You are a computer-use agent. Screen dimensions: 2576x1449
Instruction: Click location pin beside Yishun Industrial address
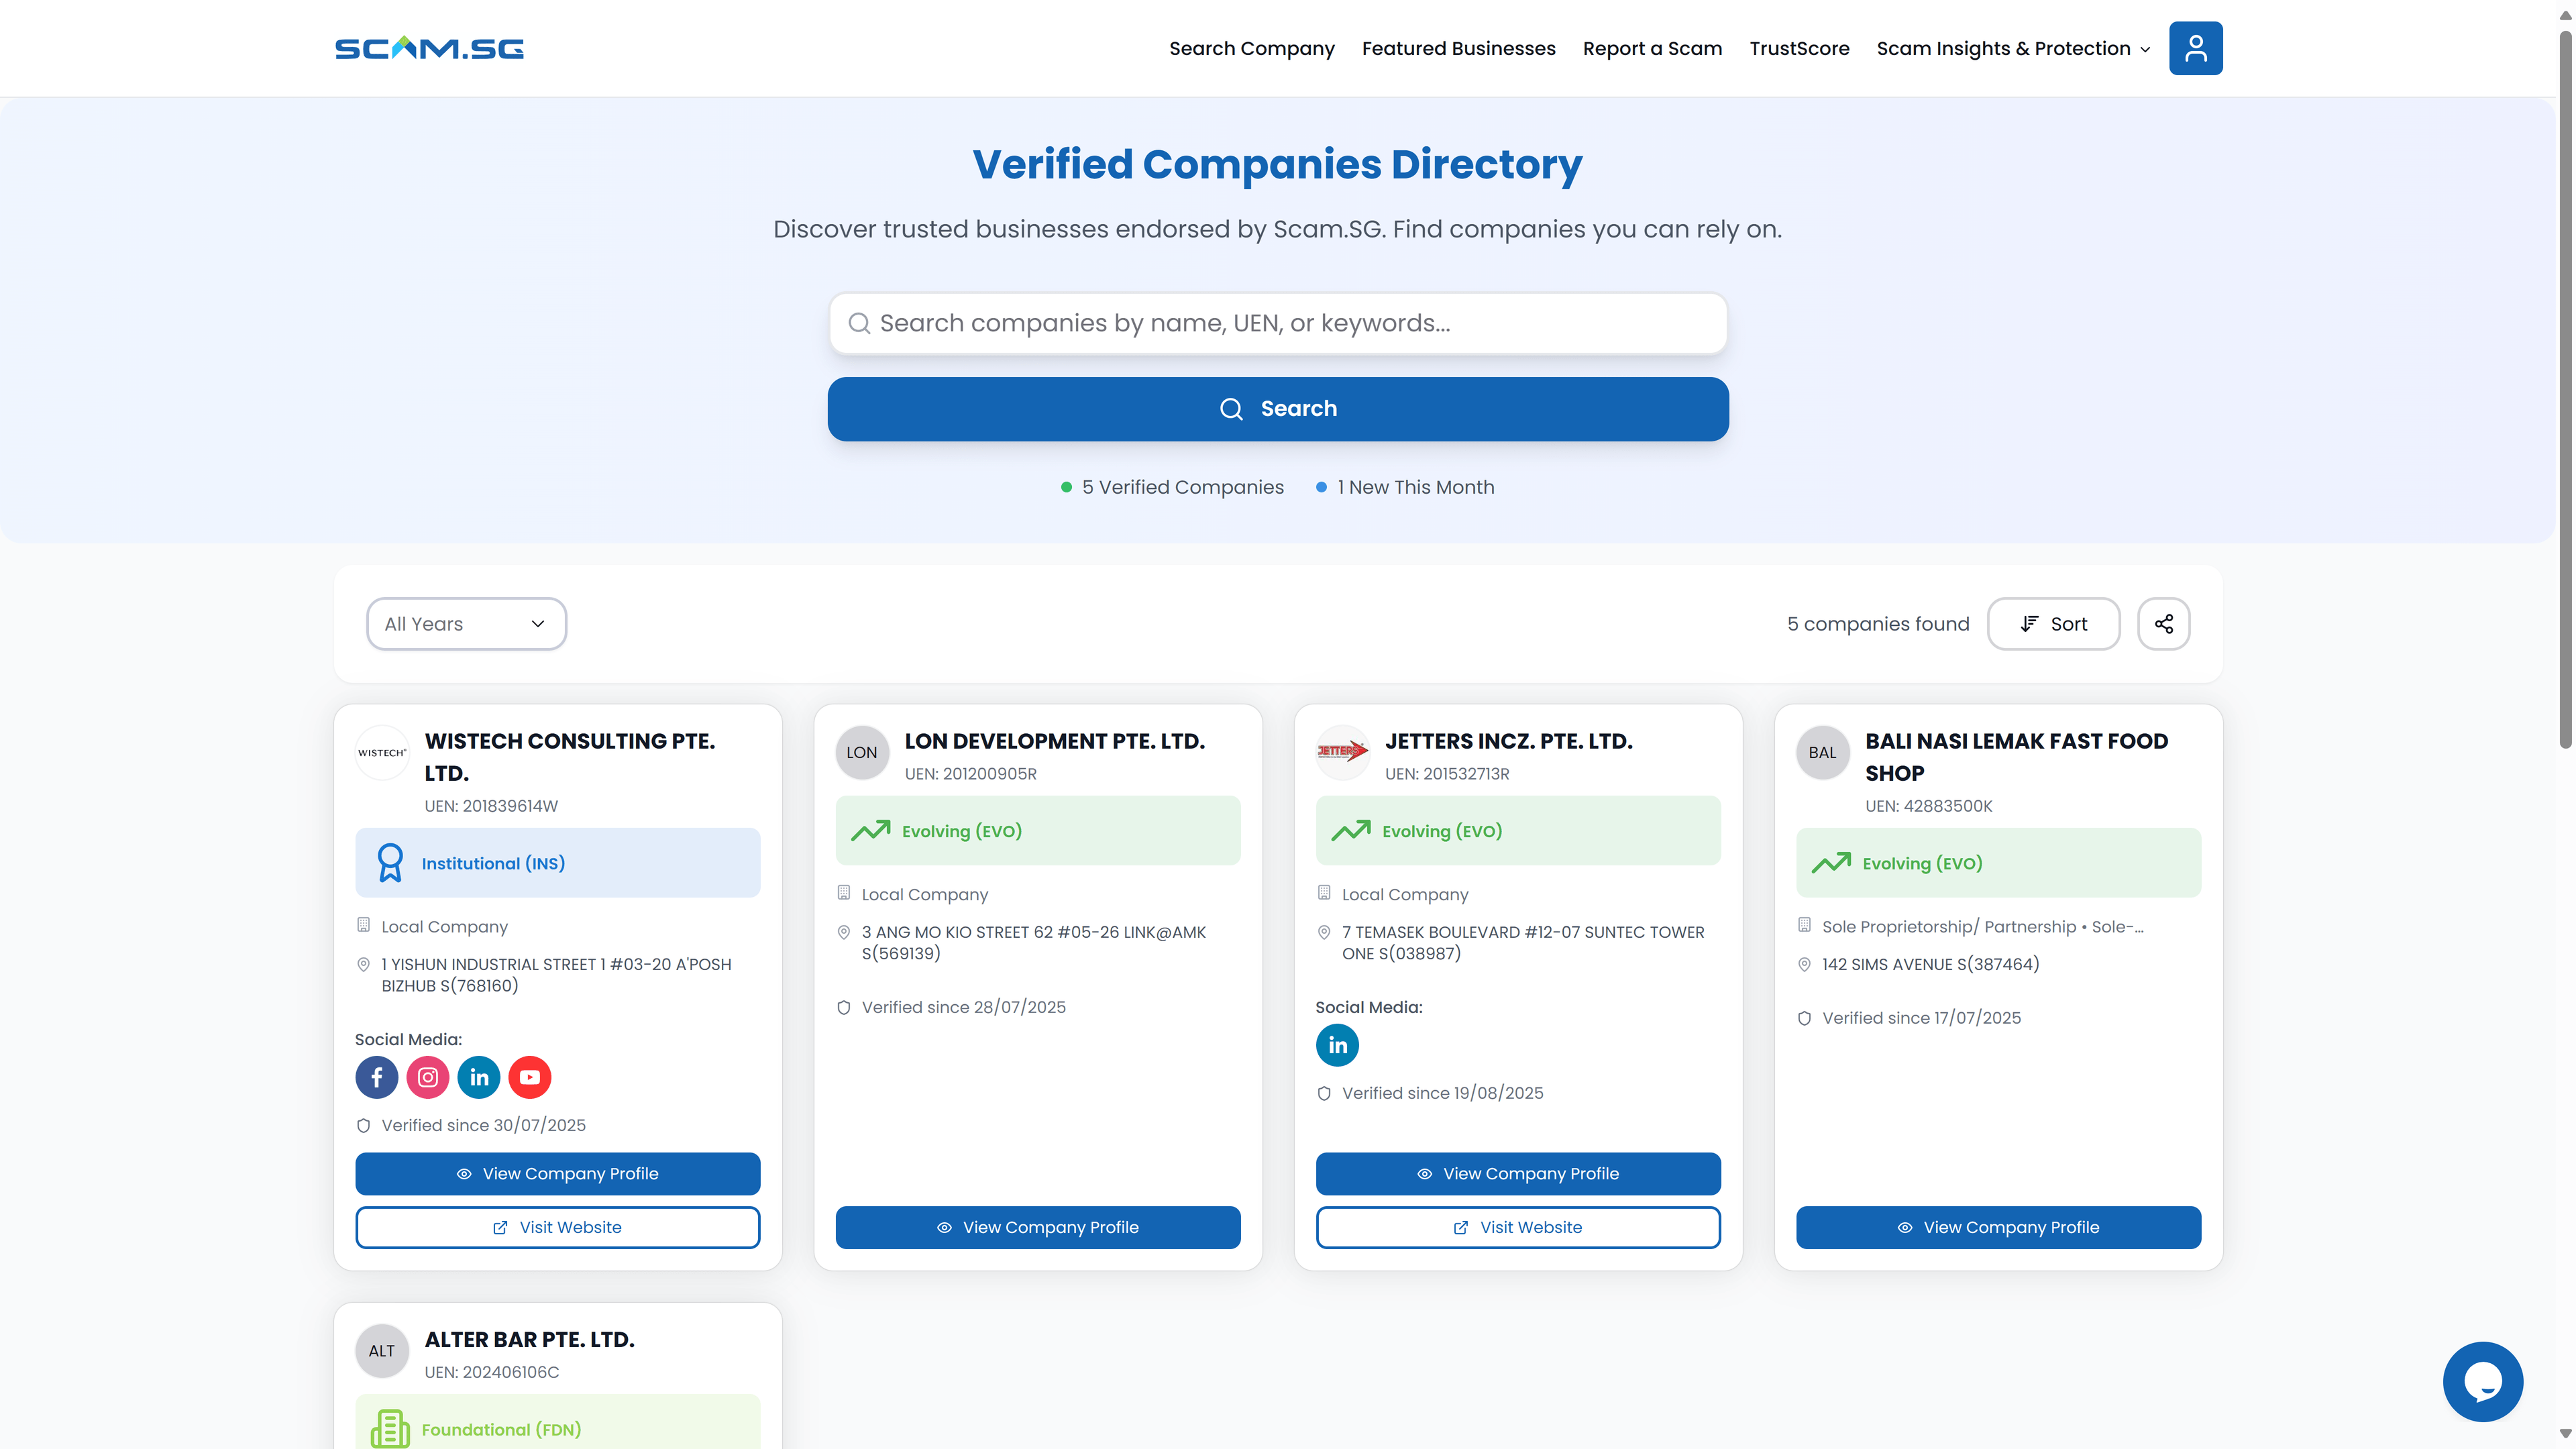click(363, 964)
